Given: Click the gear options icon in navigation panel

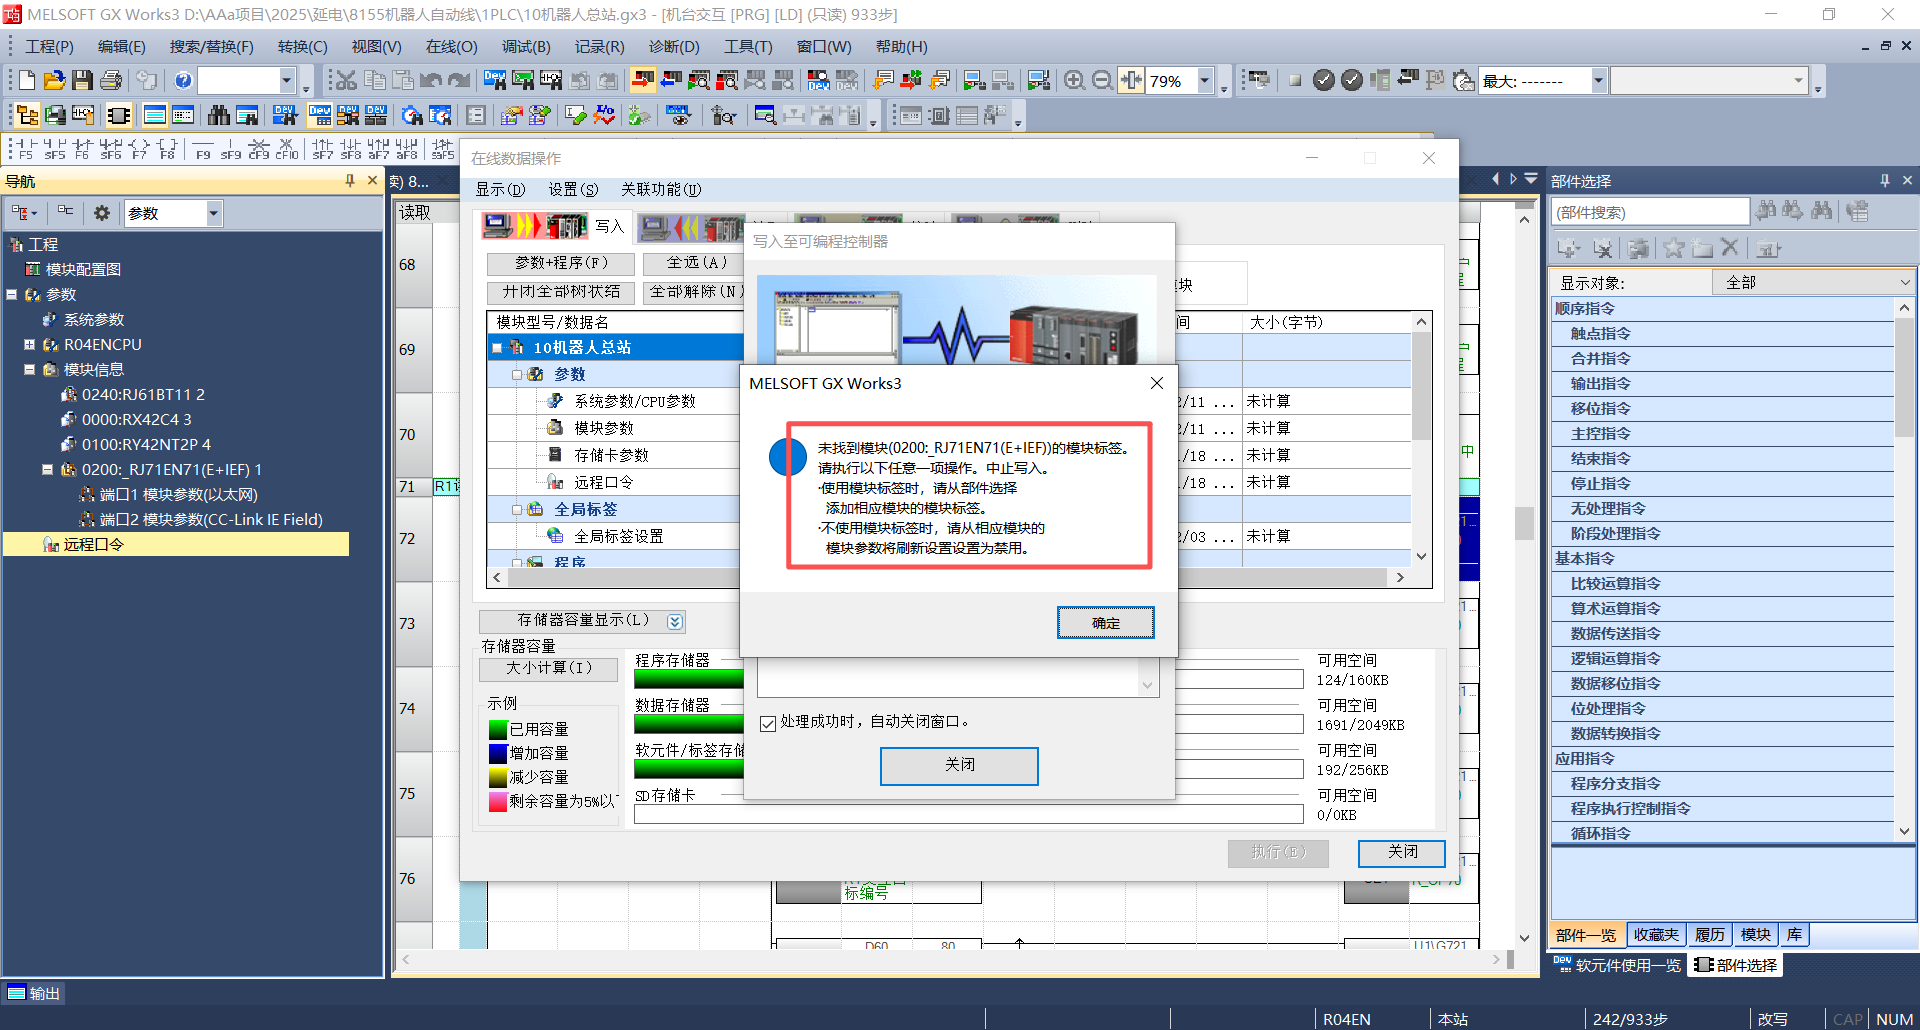Looking at the screenshot, I should (x=102, y=213).
